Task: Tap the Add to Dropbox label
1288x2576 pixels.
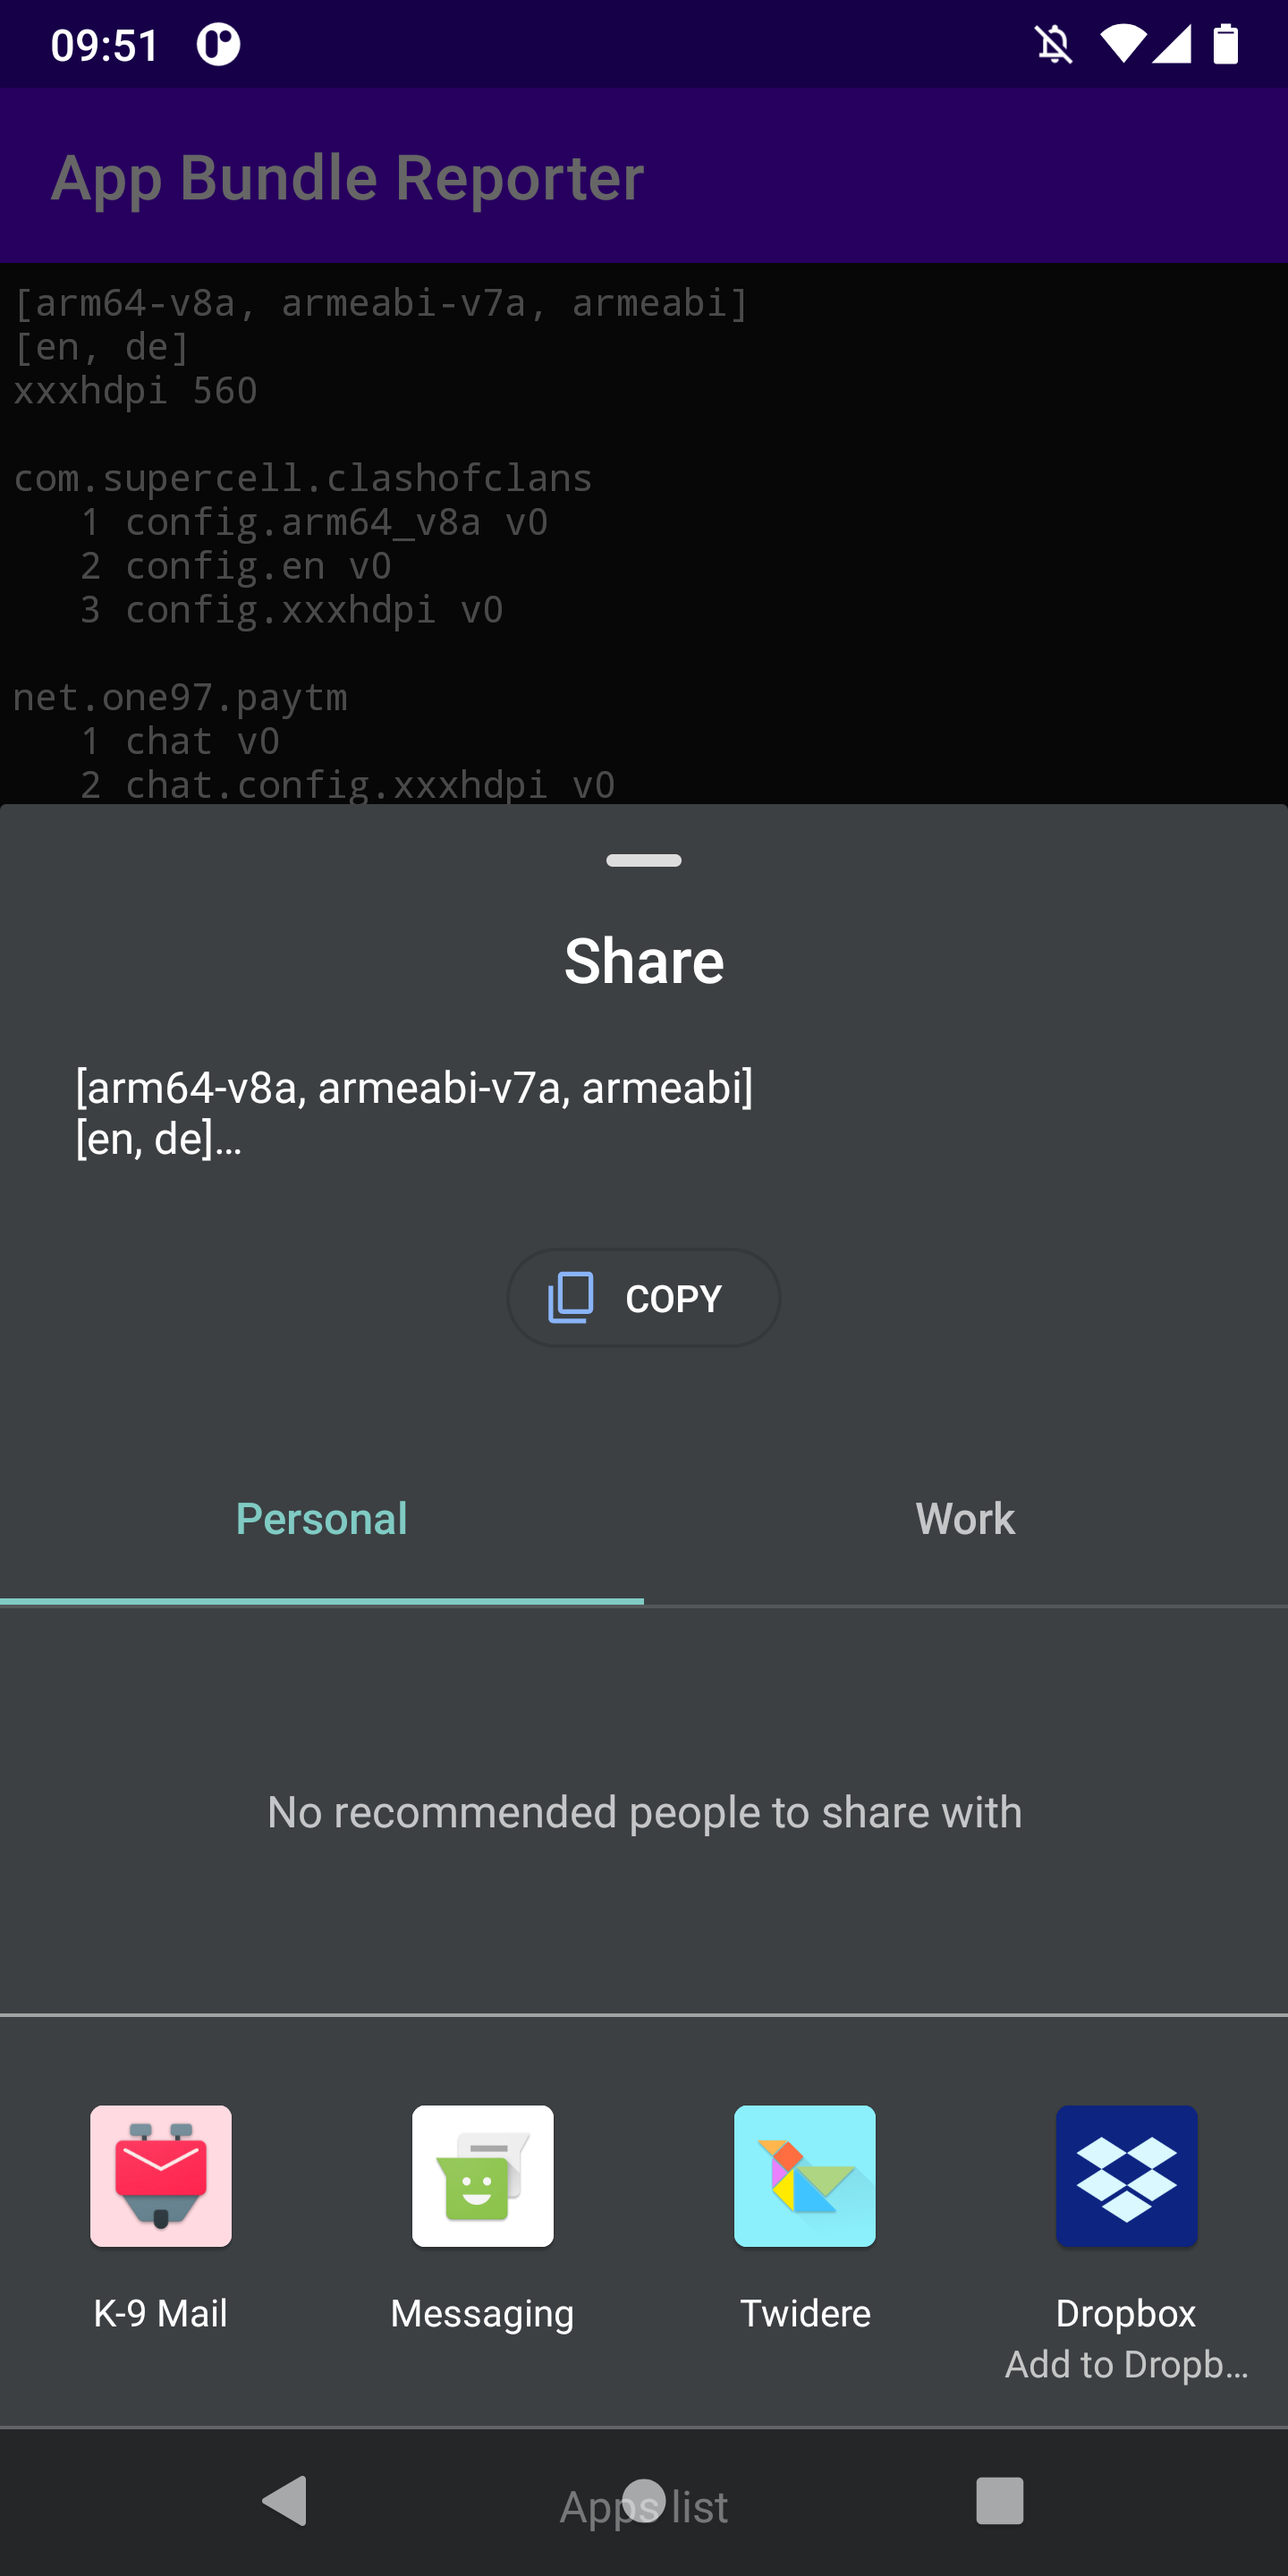Action: pos(1126,2365)
